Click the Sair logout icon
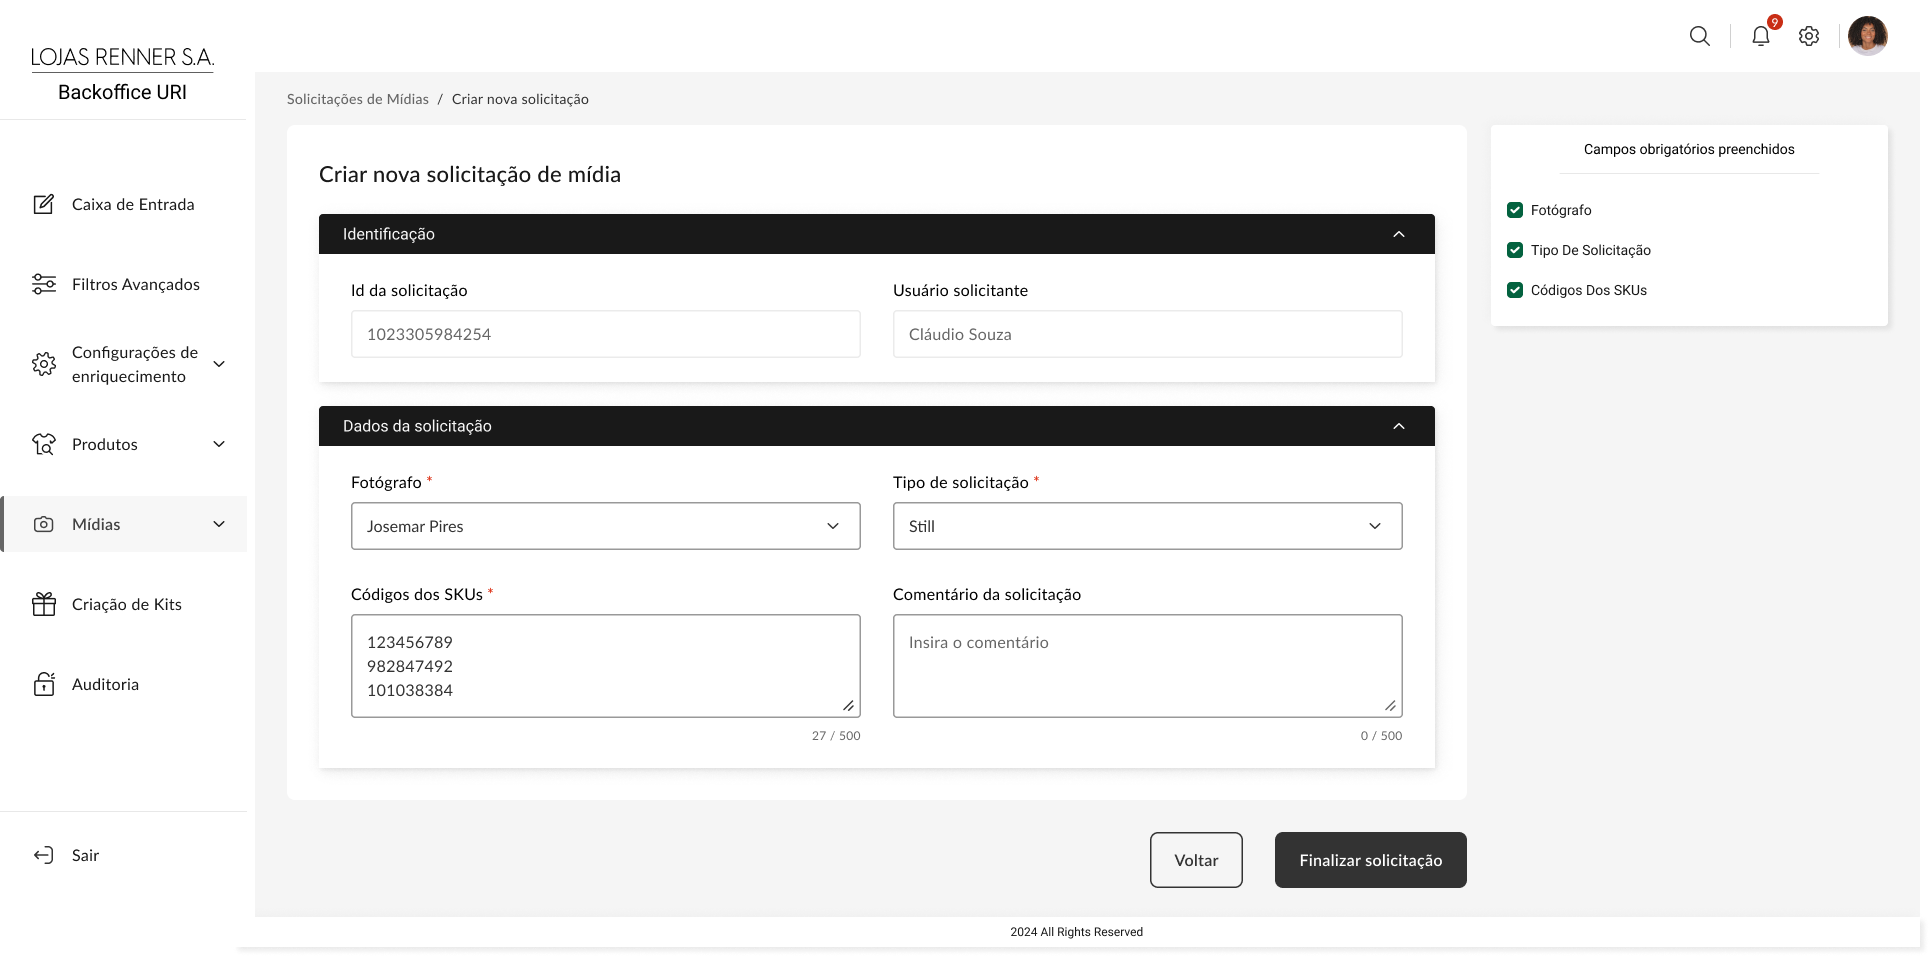Image resolution: width=1930 pixels, height=957 pixels. [x=44, y=855]
